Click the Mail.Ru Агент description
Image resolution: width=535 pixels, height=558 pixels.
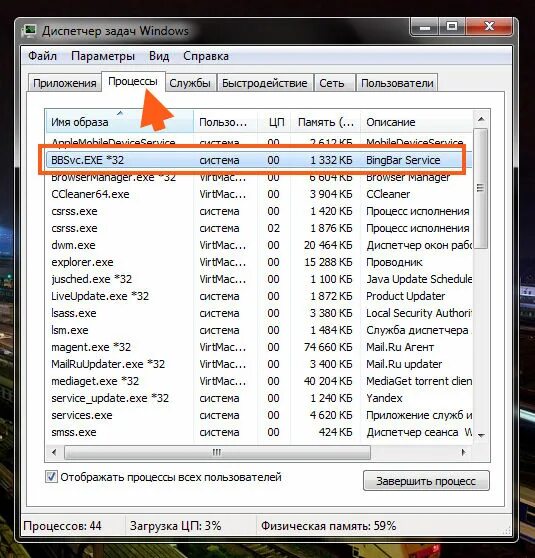point(400,347)
